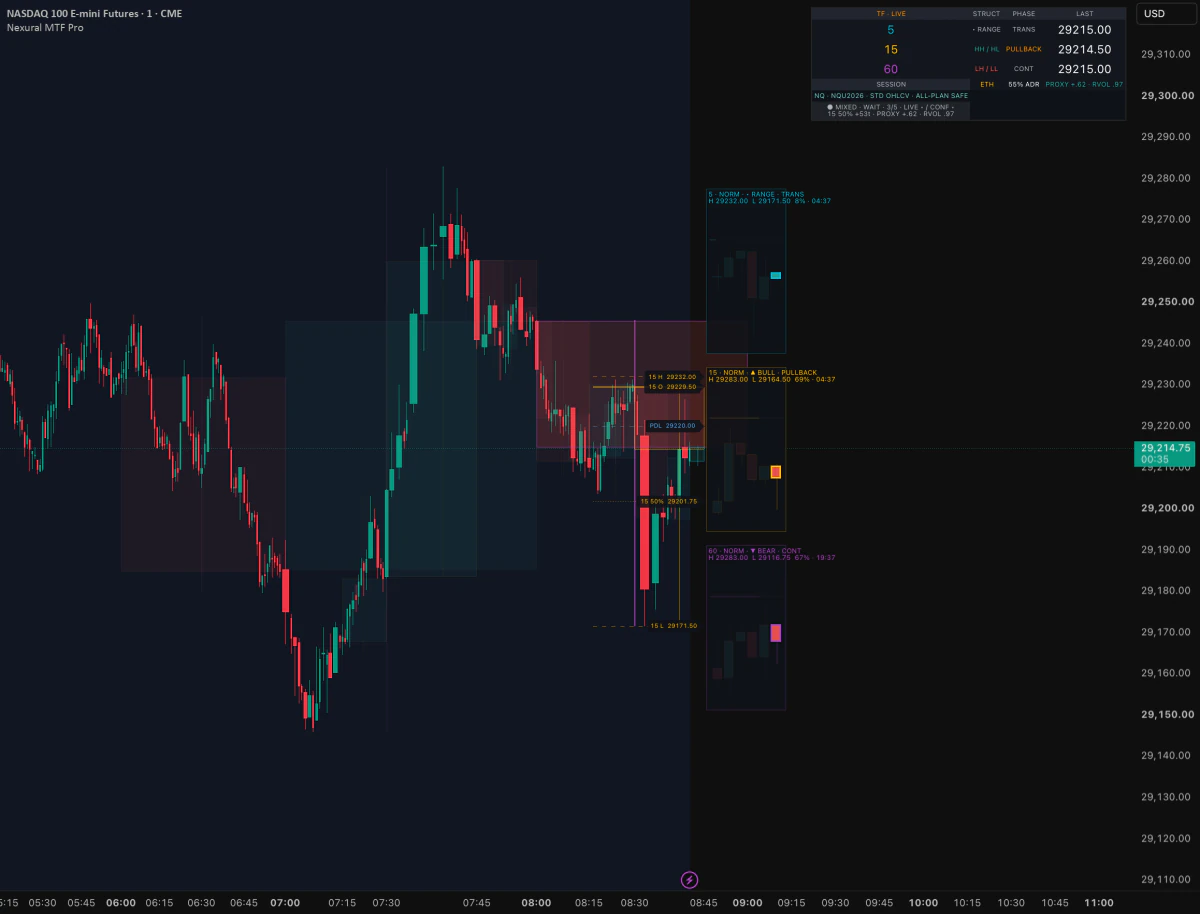Click the NASDAQ 100 E-mini Futures chart title
The height and width of the screenshot is (914, 1200).
[95, 13]
